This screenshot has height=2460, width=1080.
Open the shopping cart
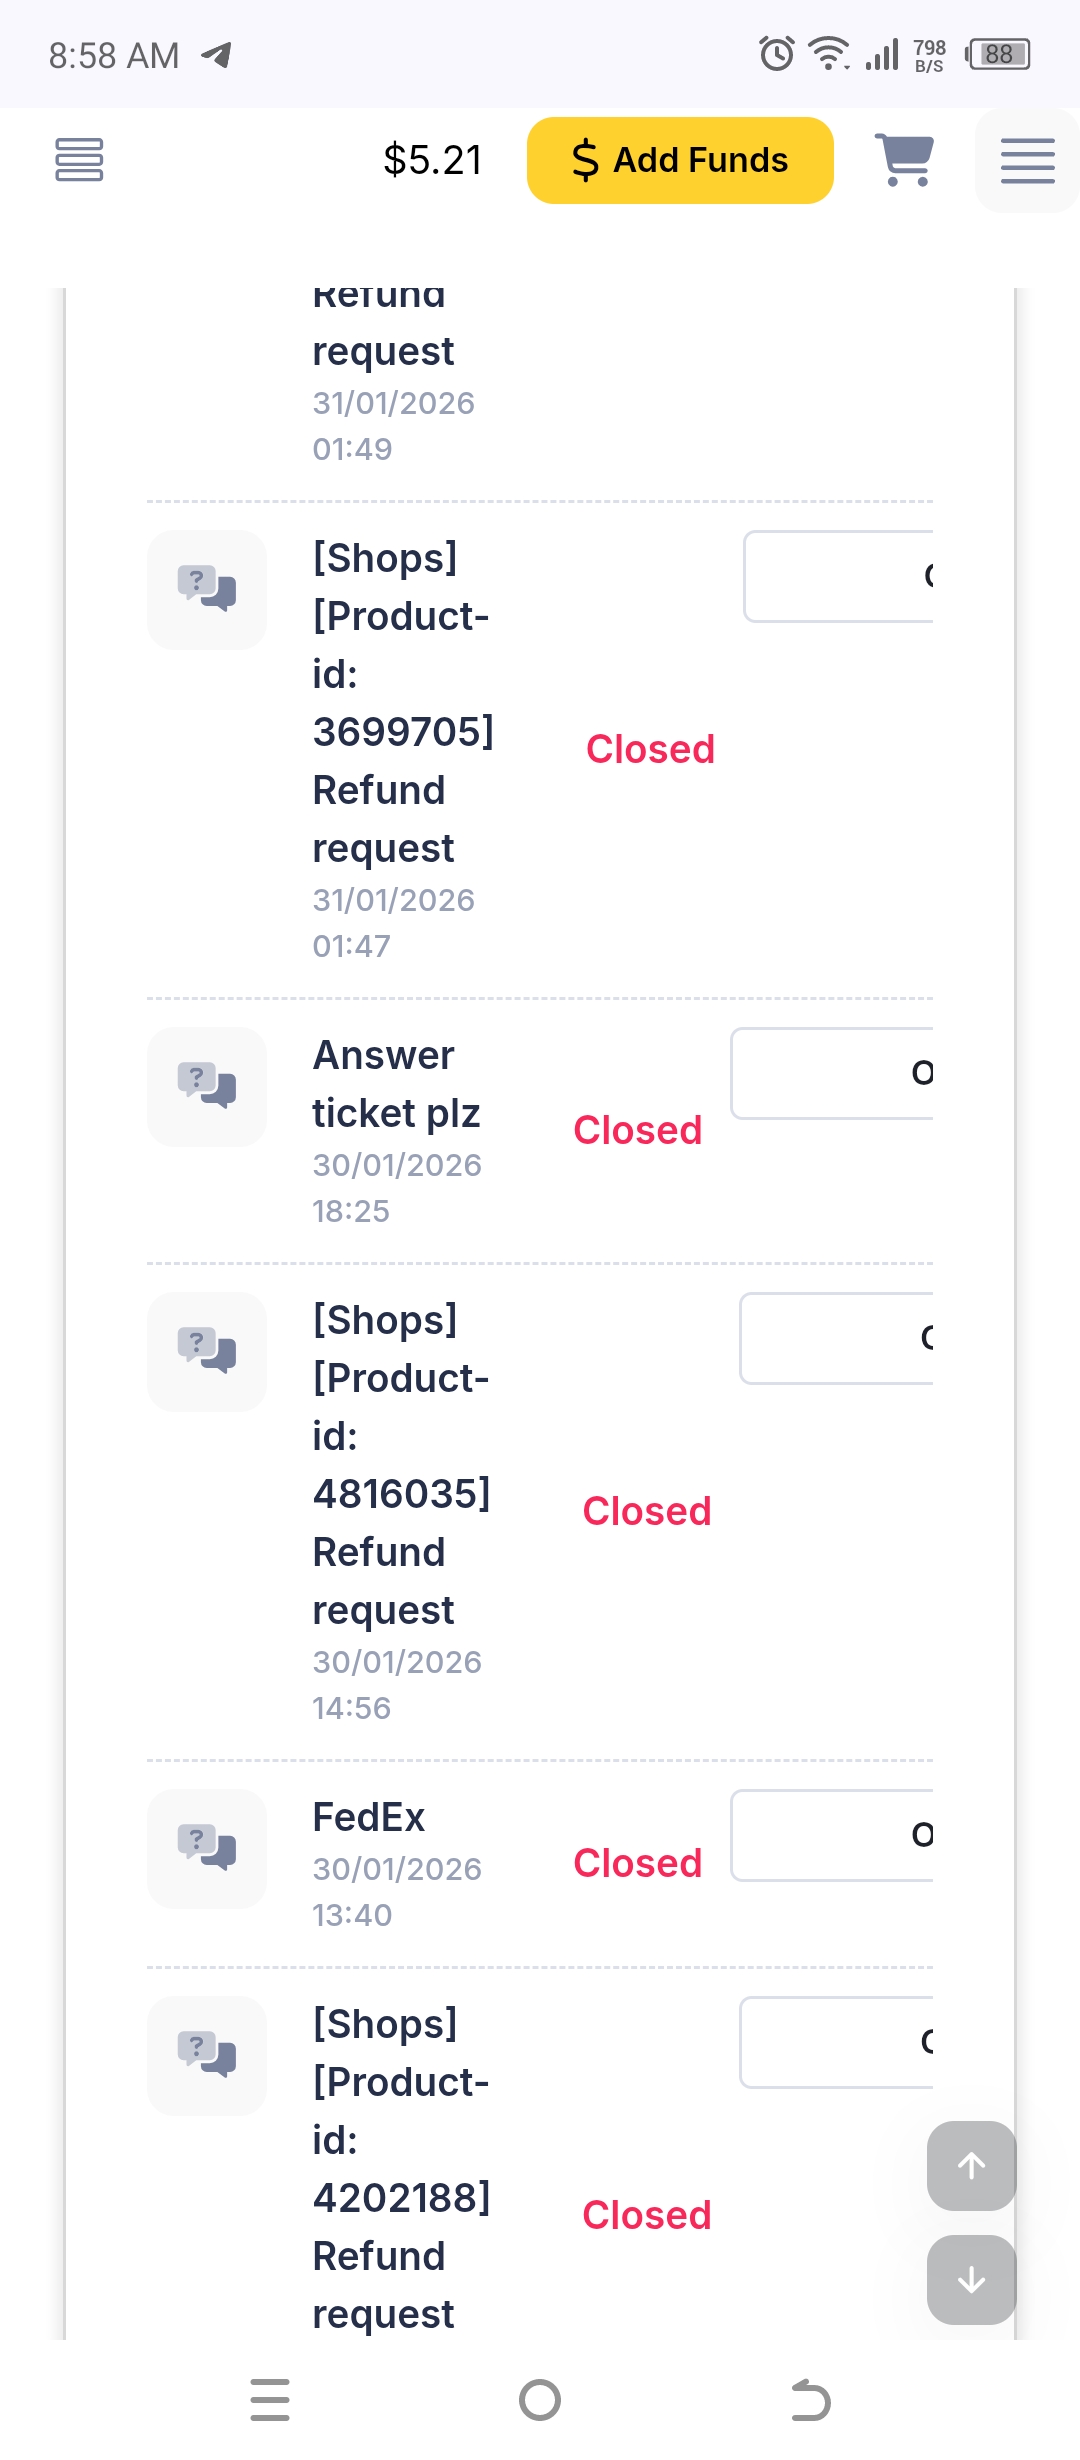click(x=904, y=160)
